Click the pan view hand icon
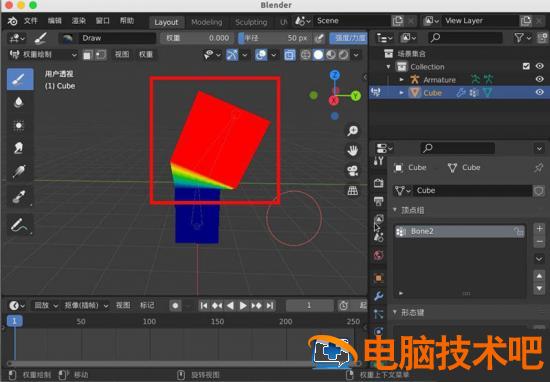Screen dimensions: 550x382 coord(353,151)
